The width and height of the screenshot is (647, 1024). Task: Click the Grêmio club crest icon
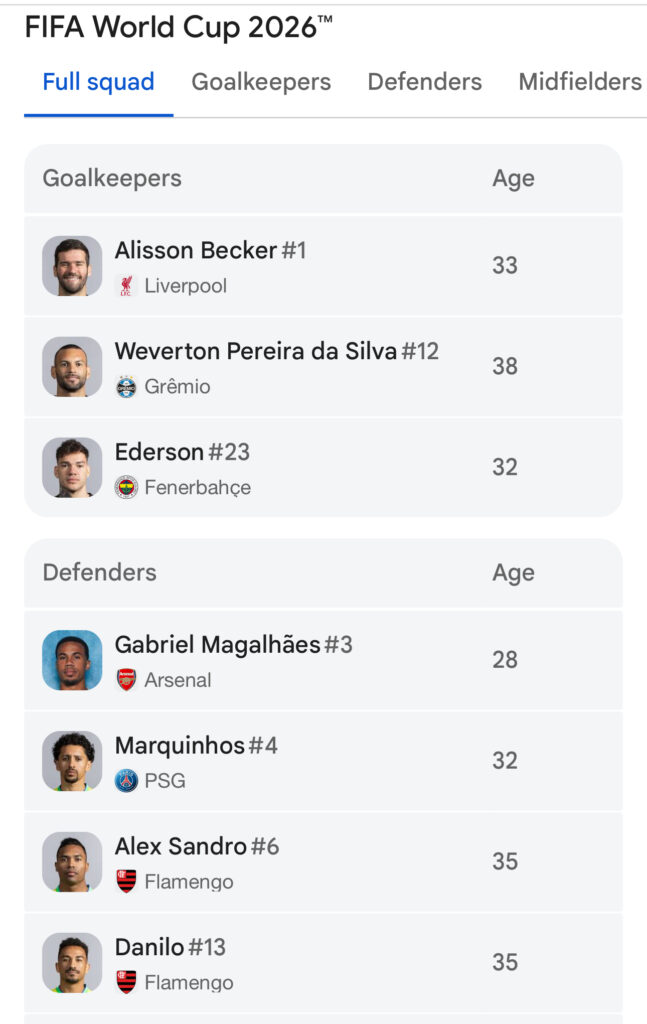(126, 387)
